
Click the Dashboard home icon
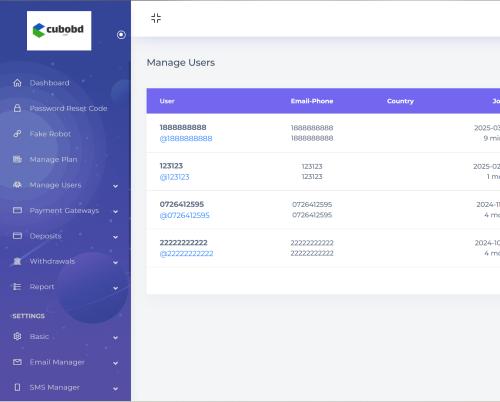[17, 83]
